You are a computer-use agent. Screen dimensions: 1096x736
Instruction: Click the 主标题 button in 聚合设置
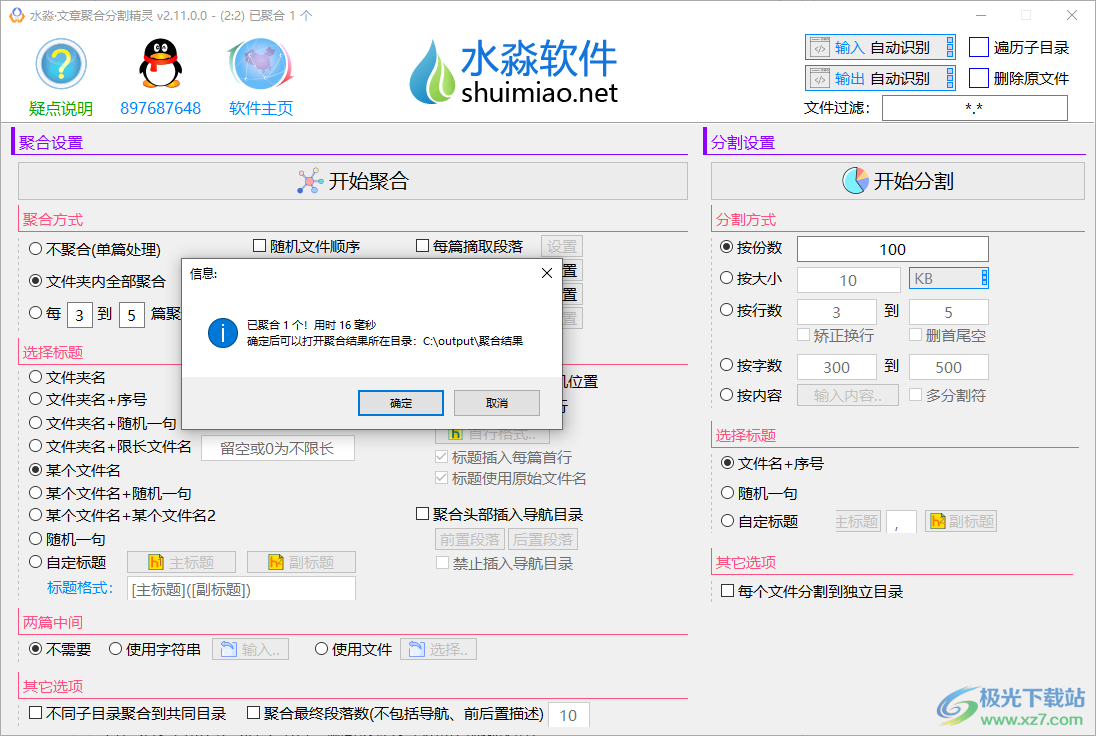coord(181,562)
